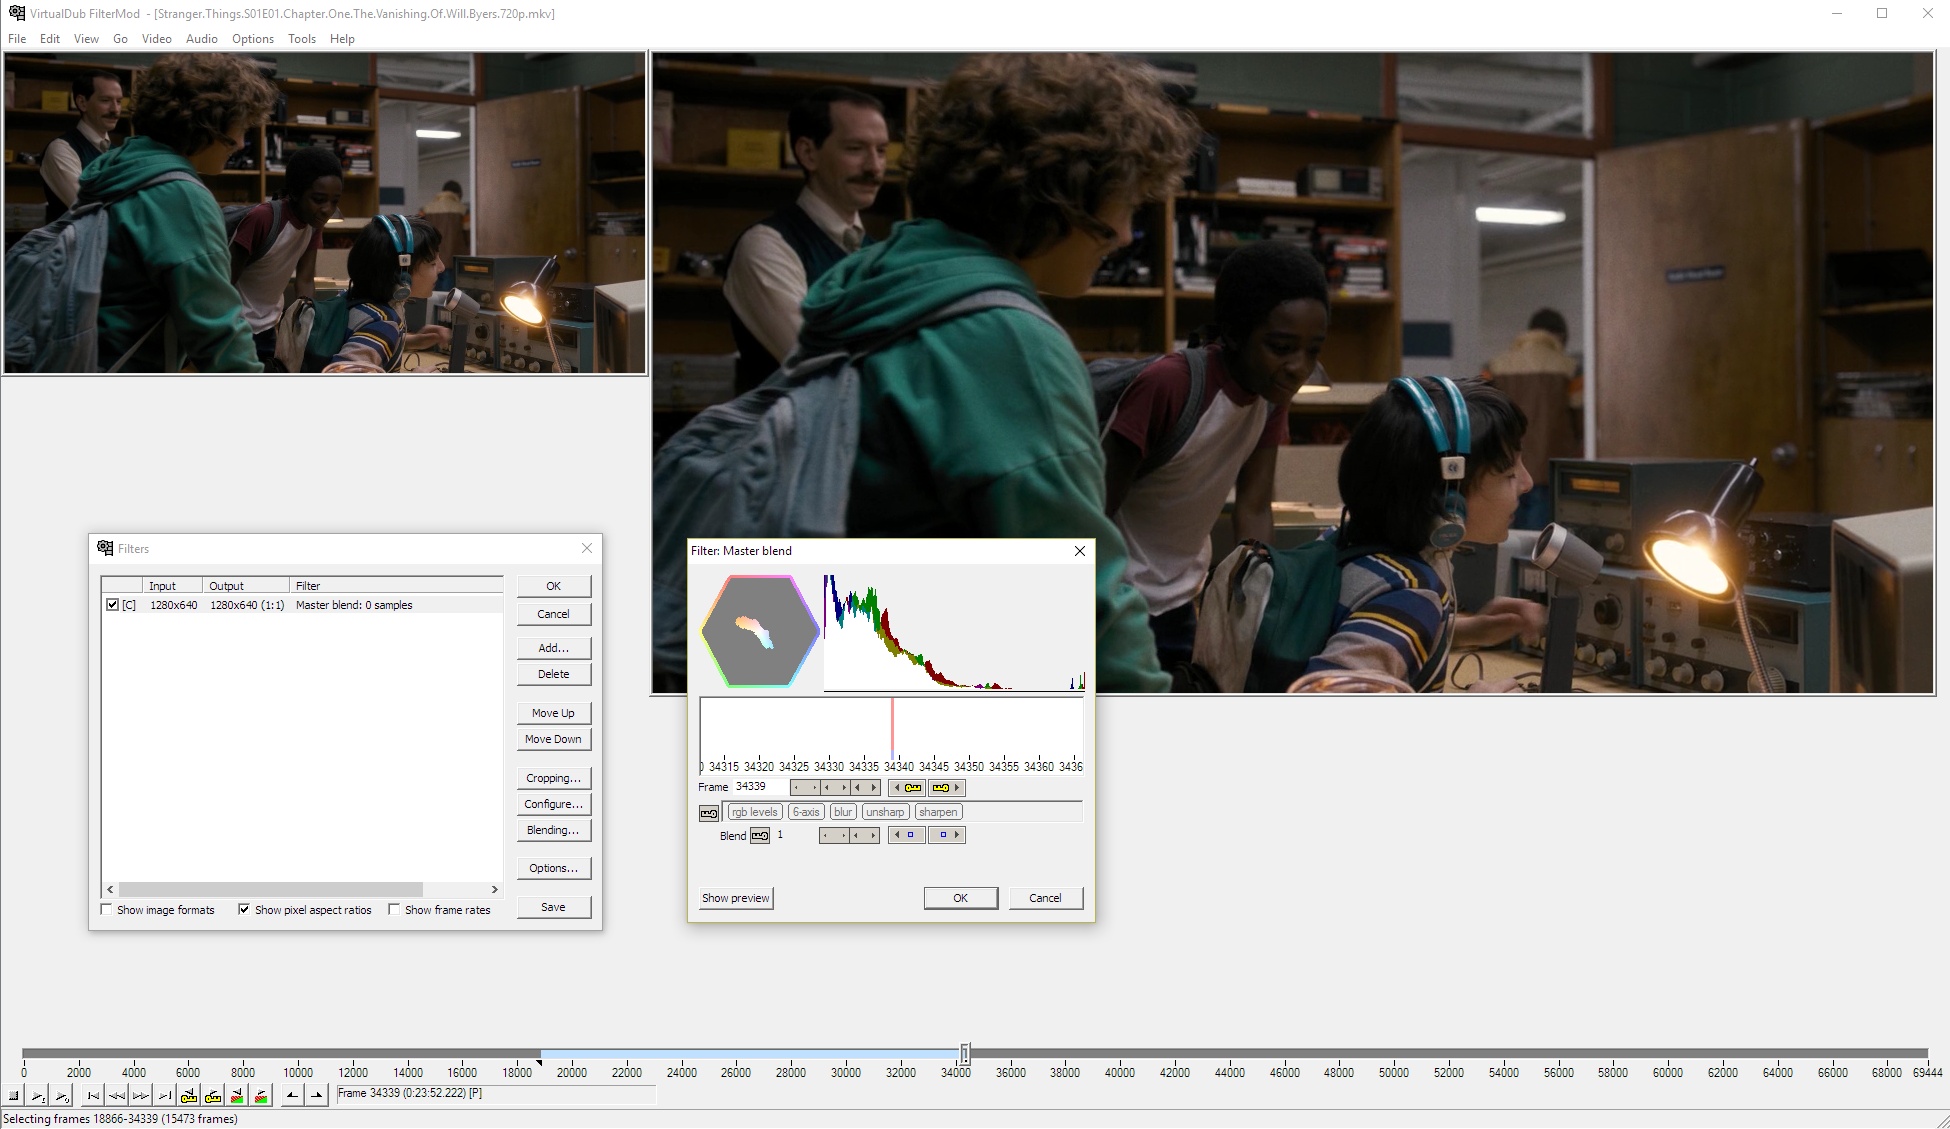Toggle the Blend keyframe key button

[x=760, y=836]
